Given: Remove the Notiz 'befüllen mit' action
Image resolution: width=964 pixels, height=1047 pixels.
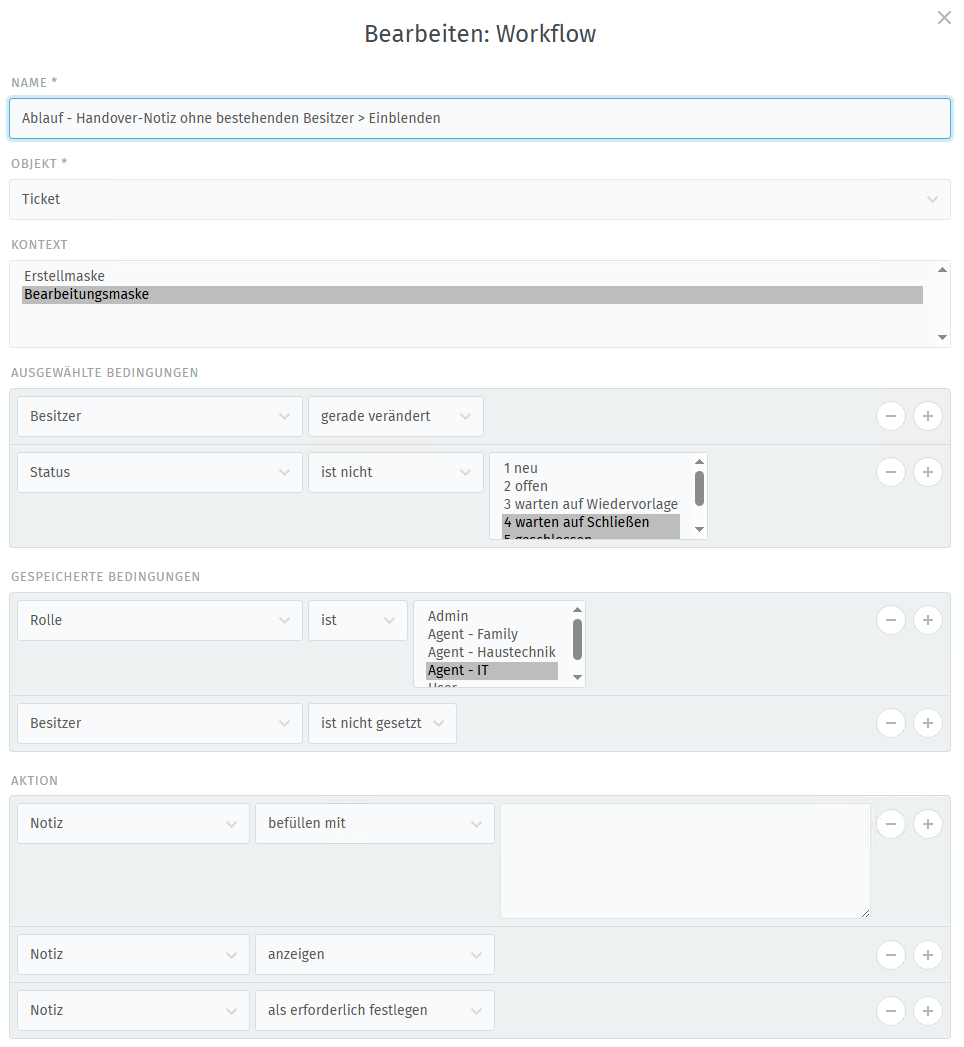Looking at the screenshot, I should pos(890,823).
